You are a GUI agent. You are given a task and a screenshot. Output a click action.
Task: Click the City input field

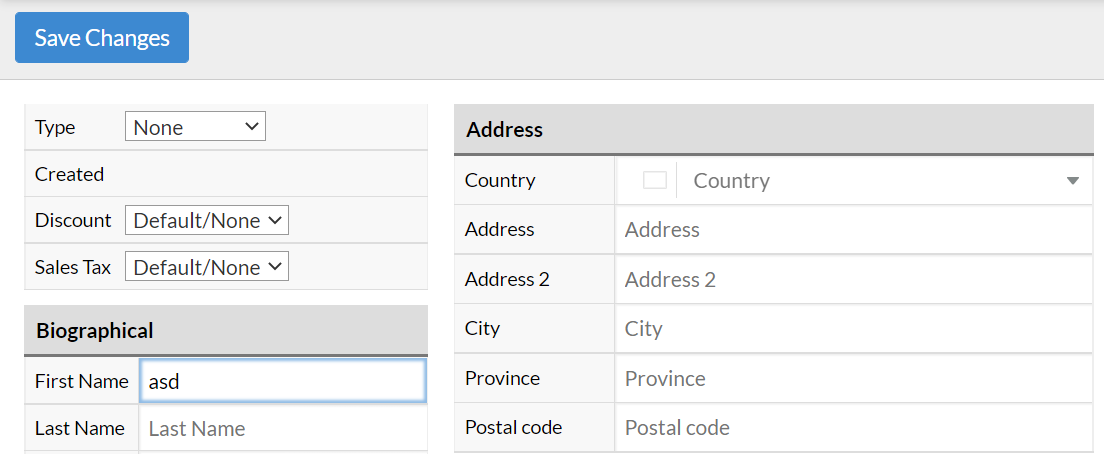(853, 329)
